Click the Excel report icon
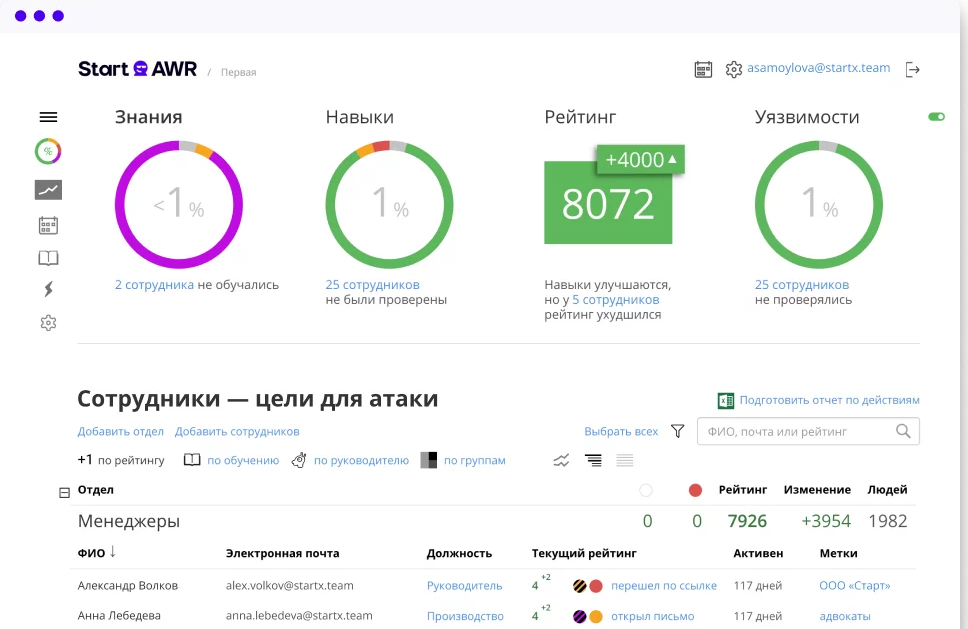 [x=726, y=401]
